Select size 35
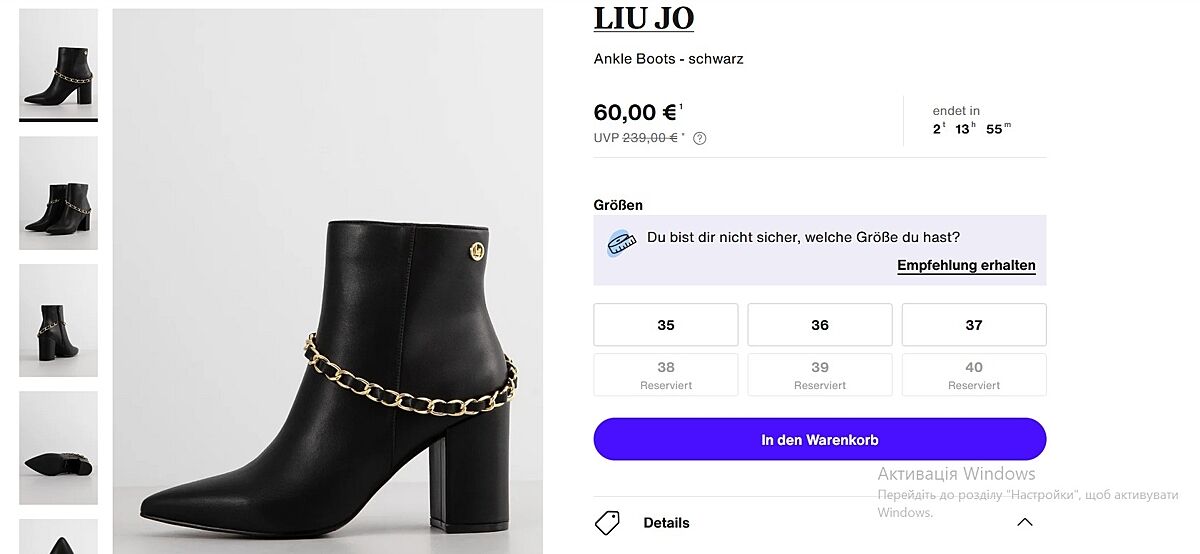 click(x=666, y=325)
